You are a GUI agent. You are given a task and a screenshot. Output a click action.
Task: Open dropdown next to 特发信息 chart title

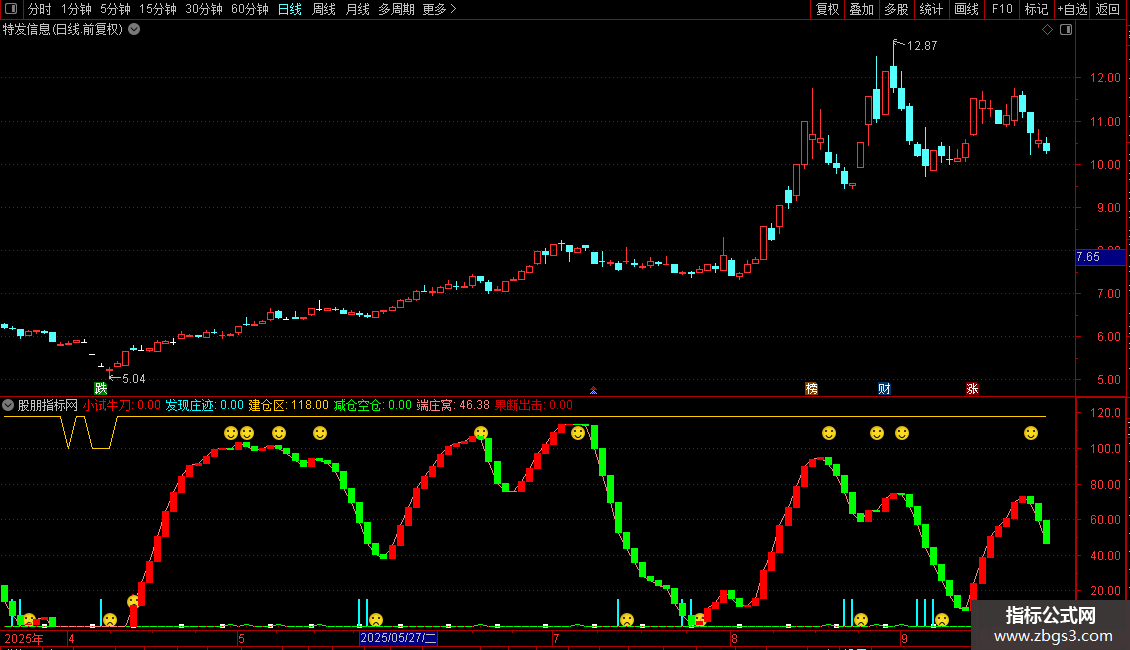coord(134,30)
